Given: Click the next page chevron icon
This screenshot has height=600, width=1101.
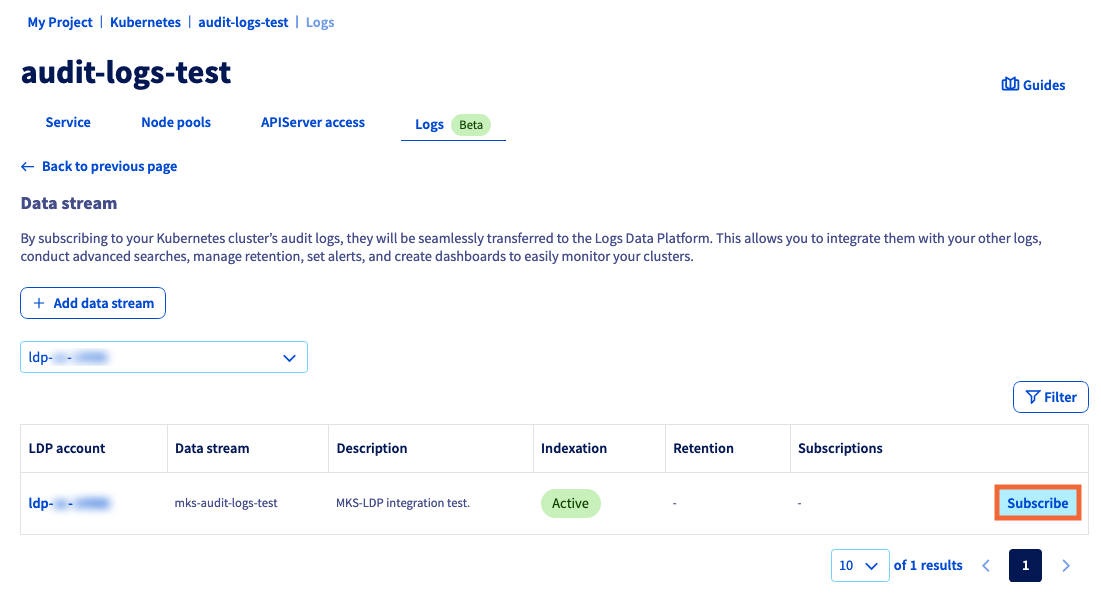Looking at the screenshot, I should 1066,565.
